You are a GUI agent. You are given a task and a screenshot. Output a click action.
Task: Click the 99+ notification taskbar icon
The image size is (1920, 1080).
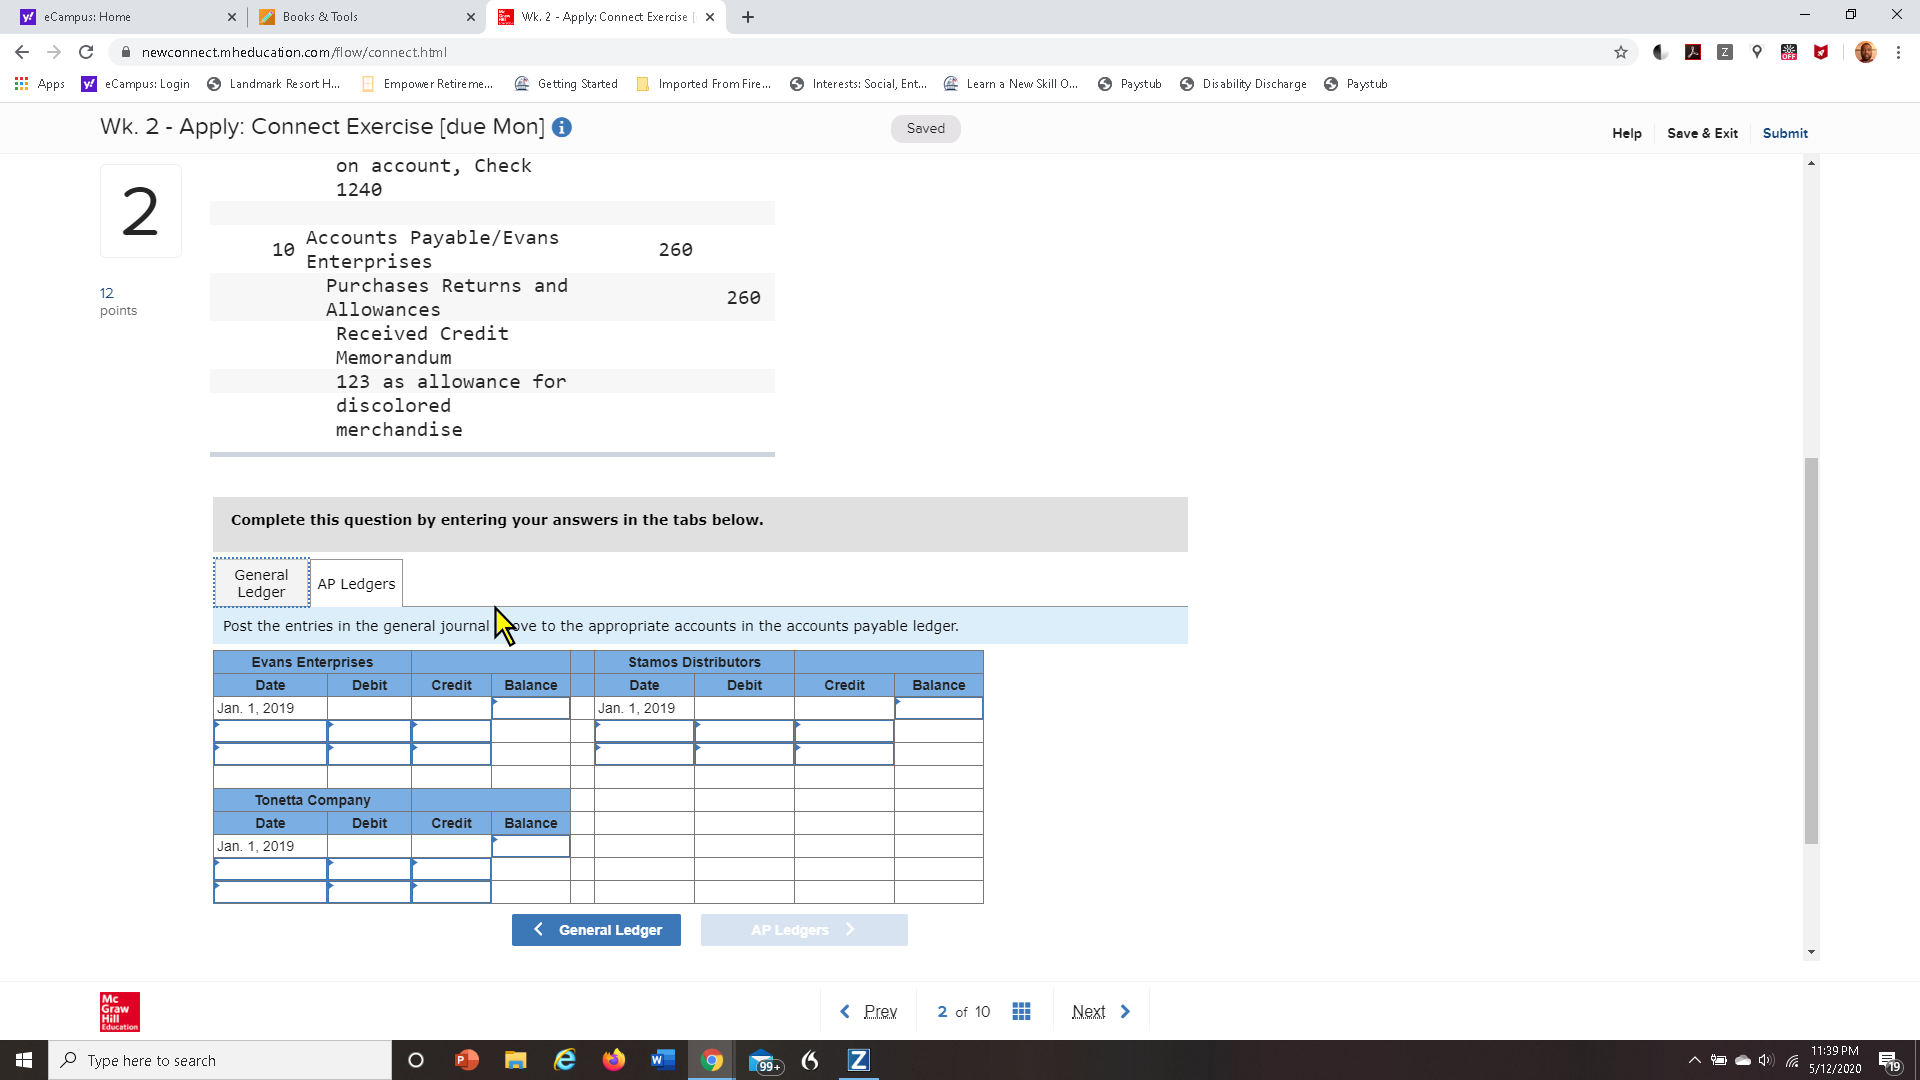click(x=762, y=1060)
